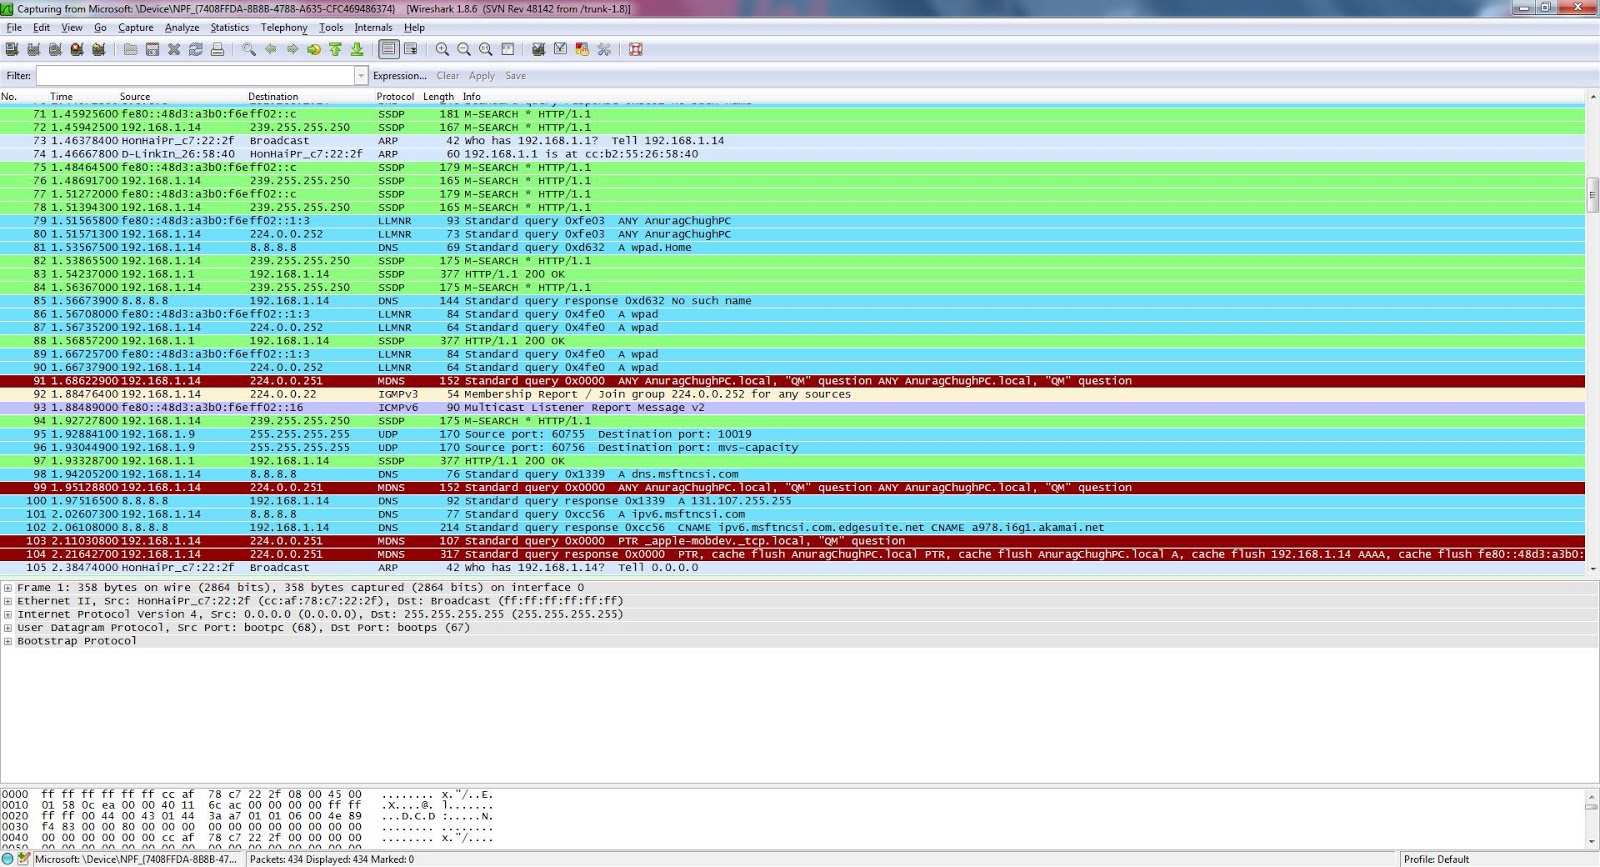Reset zoom to normal size icon
This screenshot has height=867, width=1600.
[x=485, y=49]
